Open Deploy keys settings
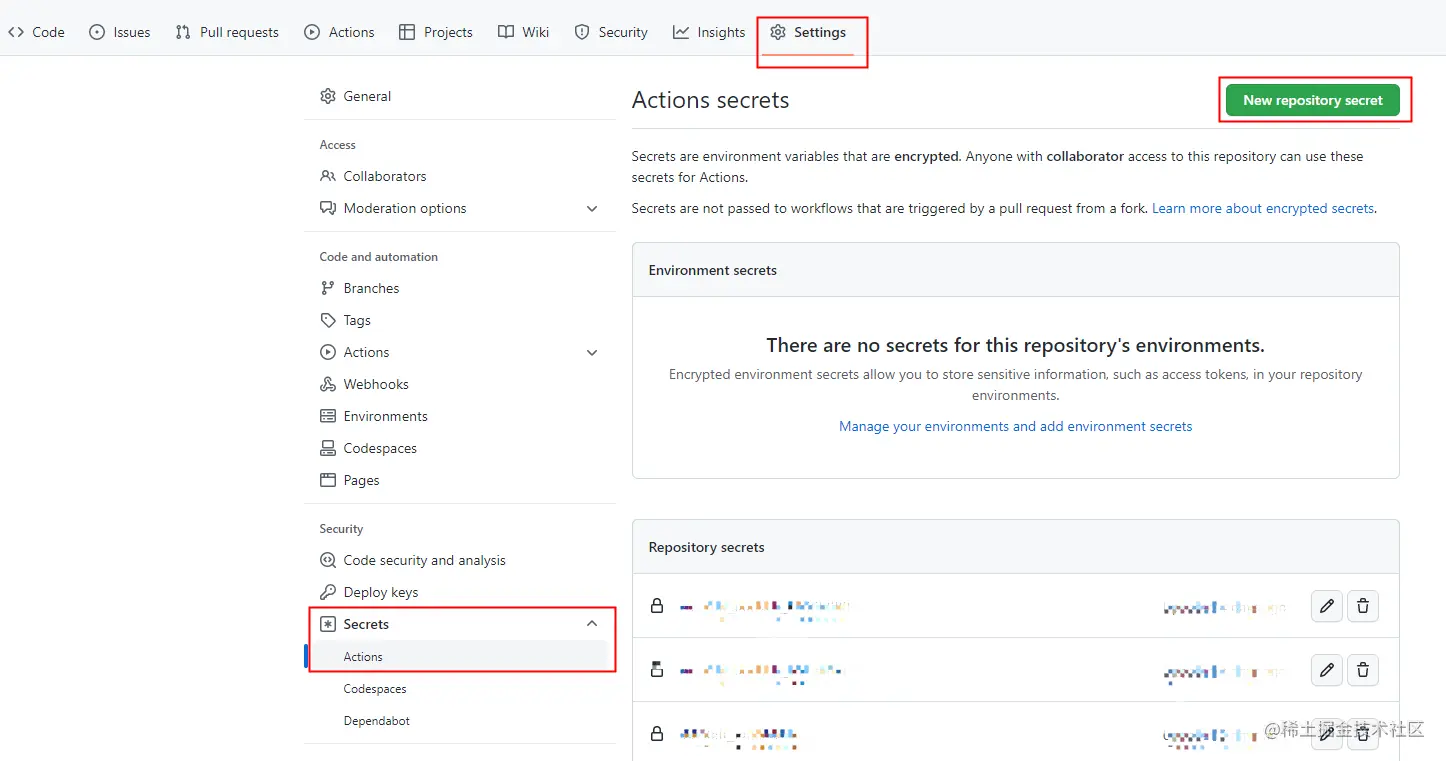1446x761 pixels. point(380,592)
